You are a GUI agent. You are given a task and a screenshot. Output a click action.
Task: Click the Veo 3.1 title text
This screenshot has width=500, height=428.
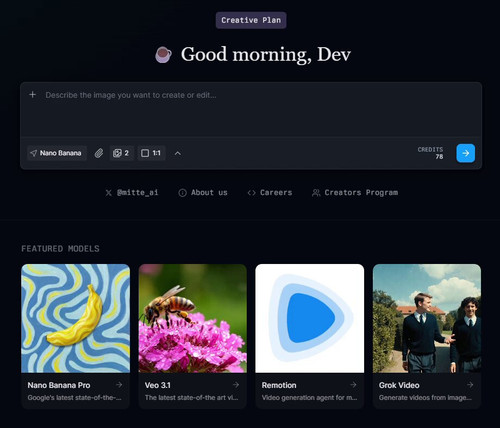[x=158, y=385]
